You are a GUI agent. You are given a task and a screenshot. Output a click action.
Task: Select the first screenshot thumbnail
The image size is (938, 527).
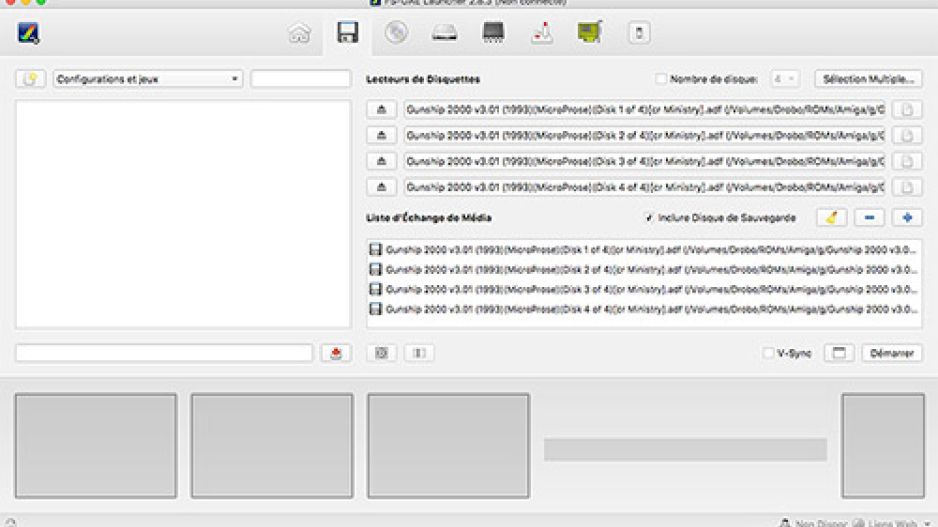point(96,446)
